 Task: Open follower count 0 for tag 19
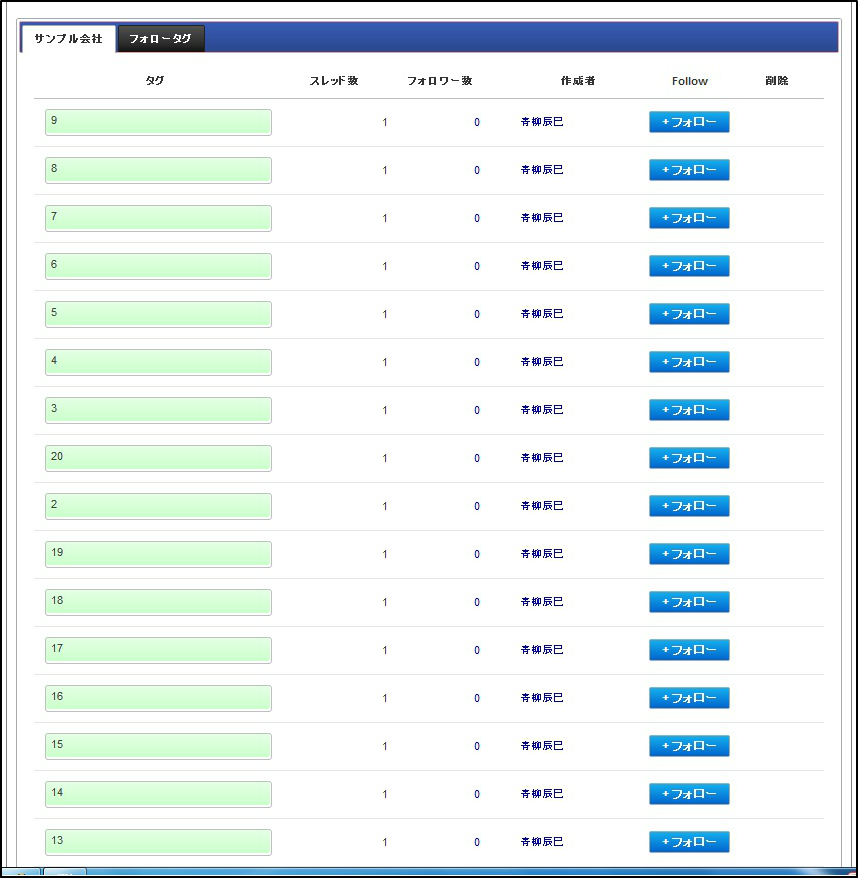click(x=477, y=553)
